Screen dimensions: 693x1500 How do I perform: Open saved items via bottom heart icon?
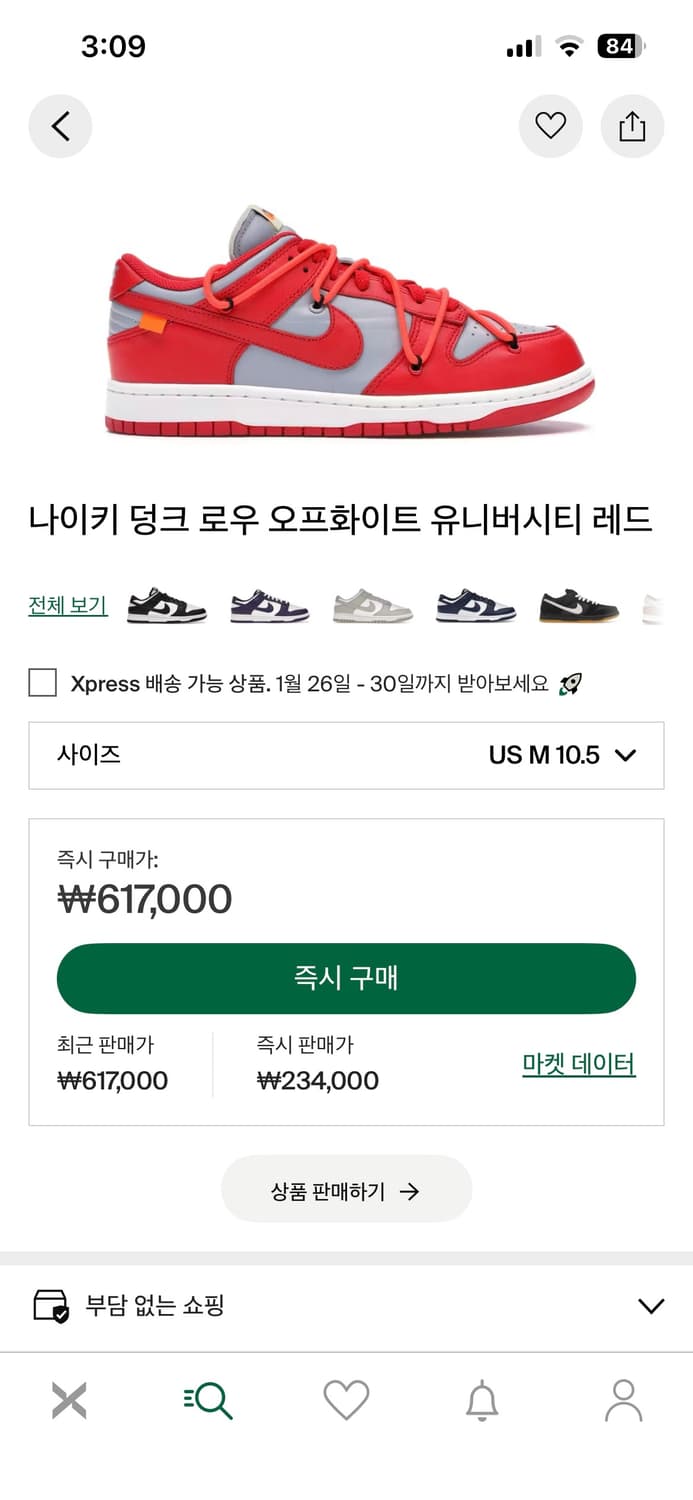[x=346, y=1400]
